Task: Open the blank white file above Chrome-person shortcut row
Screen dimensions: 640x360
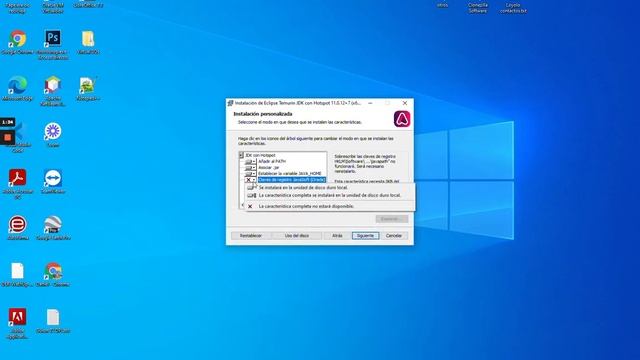Action: pos(17,271)
